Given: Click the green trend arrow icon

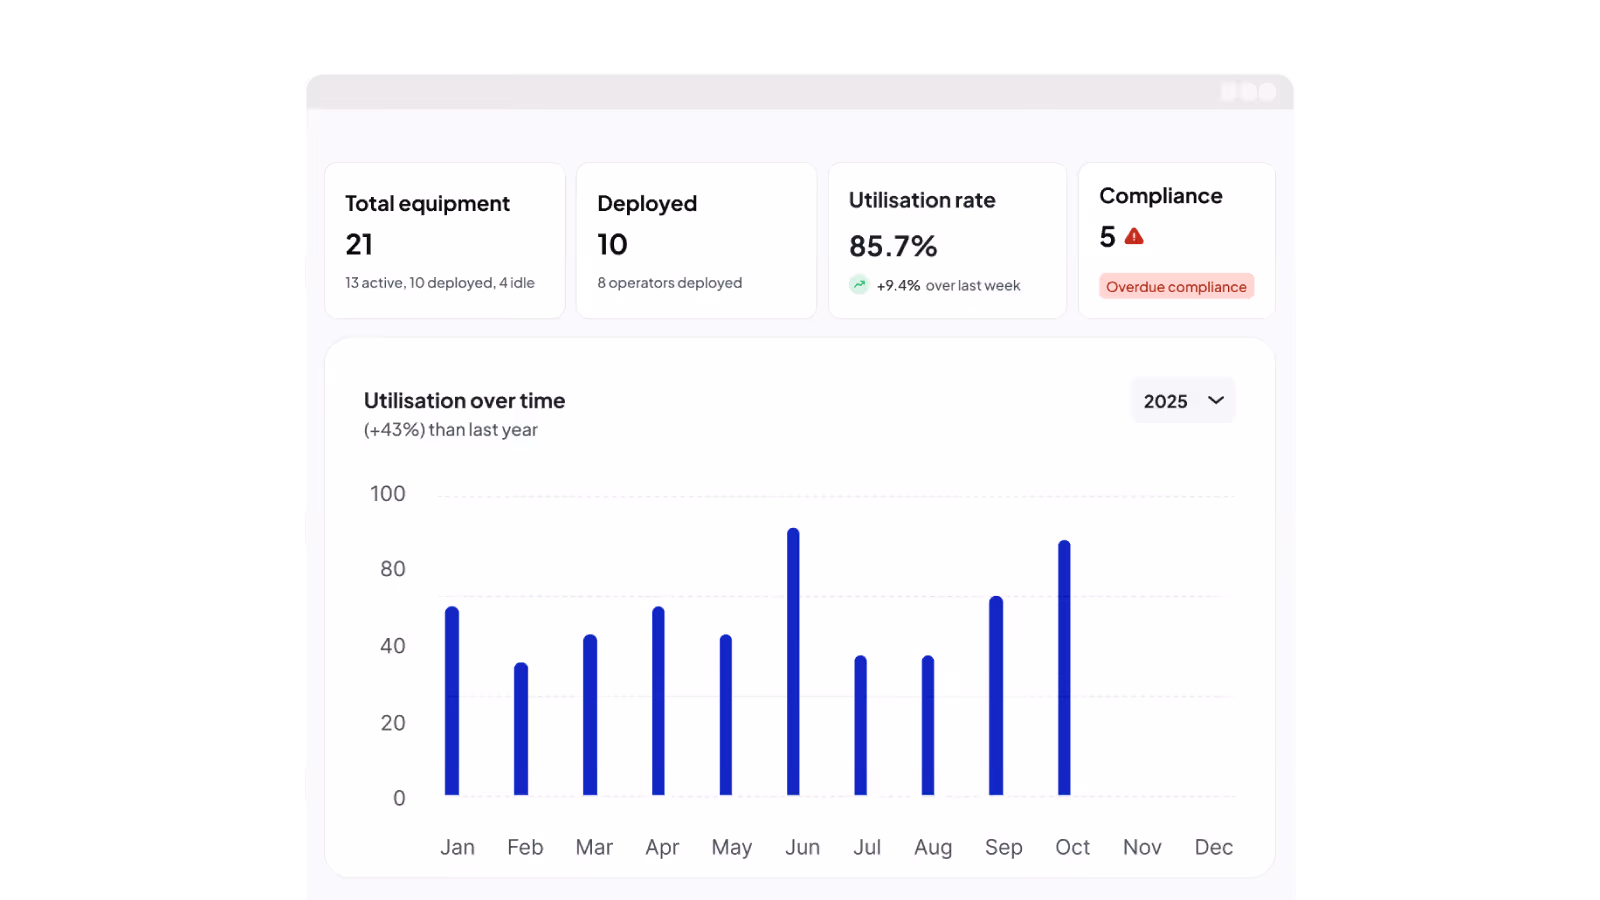Looking at the screenshot, I should [859, 284].
